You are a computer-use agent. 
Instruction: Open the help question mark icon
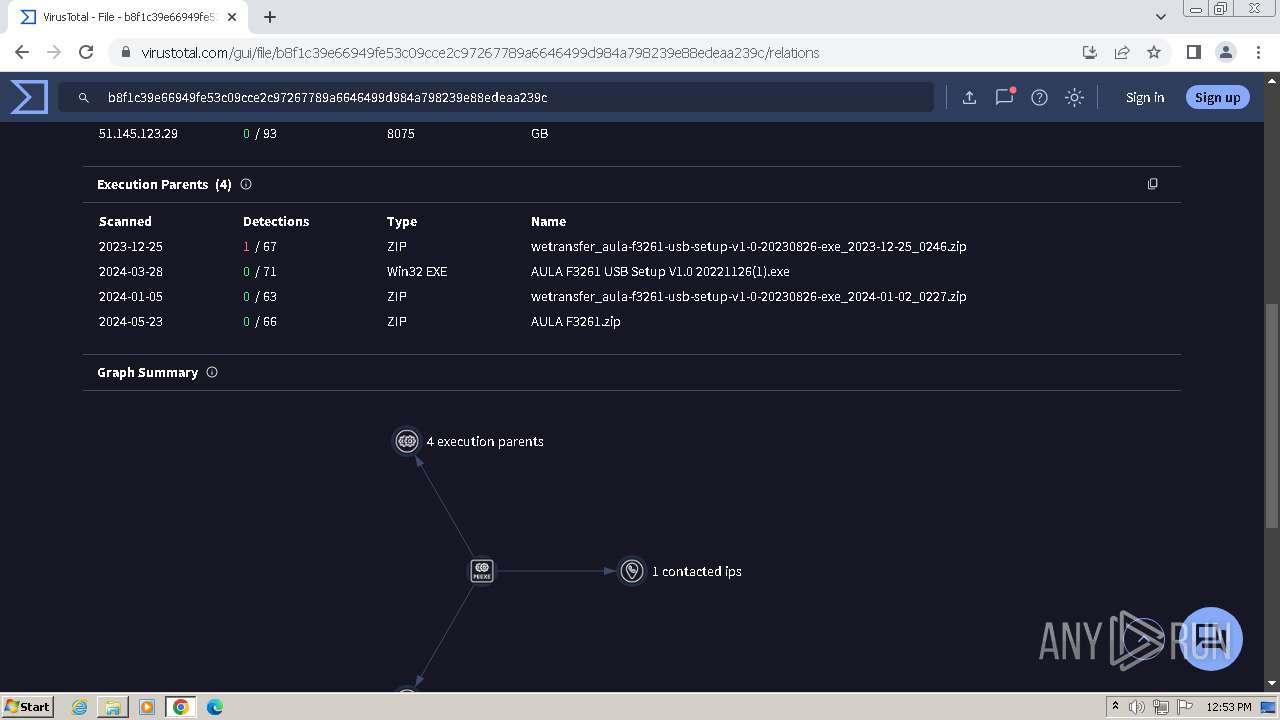click(x=1039, y=97)
